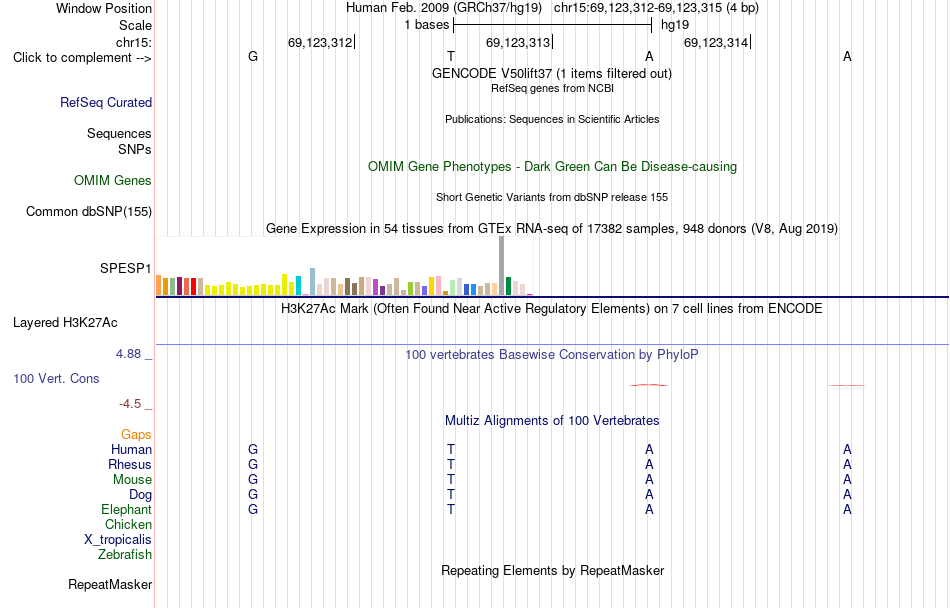950x608 pixels.
Task: Click position marker 69,123,313 on ruler
Action: point(518,42)
